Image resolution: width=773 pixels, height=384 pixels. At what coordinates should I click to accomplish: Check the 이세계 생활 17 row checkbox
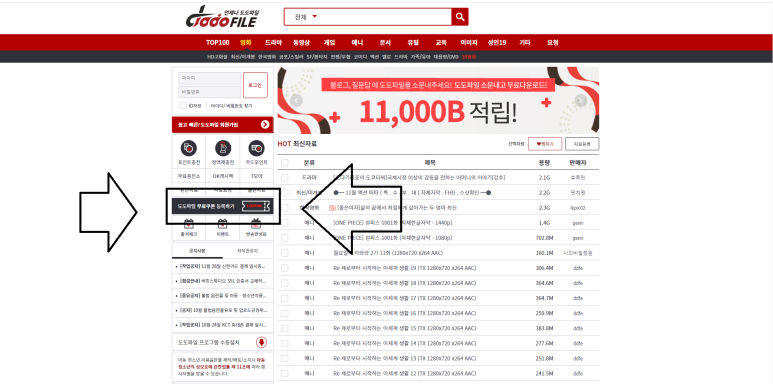[284, 298]
